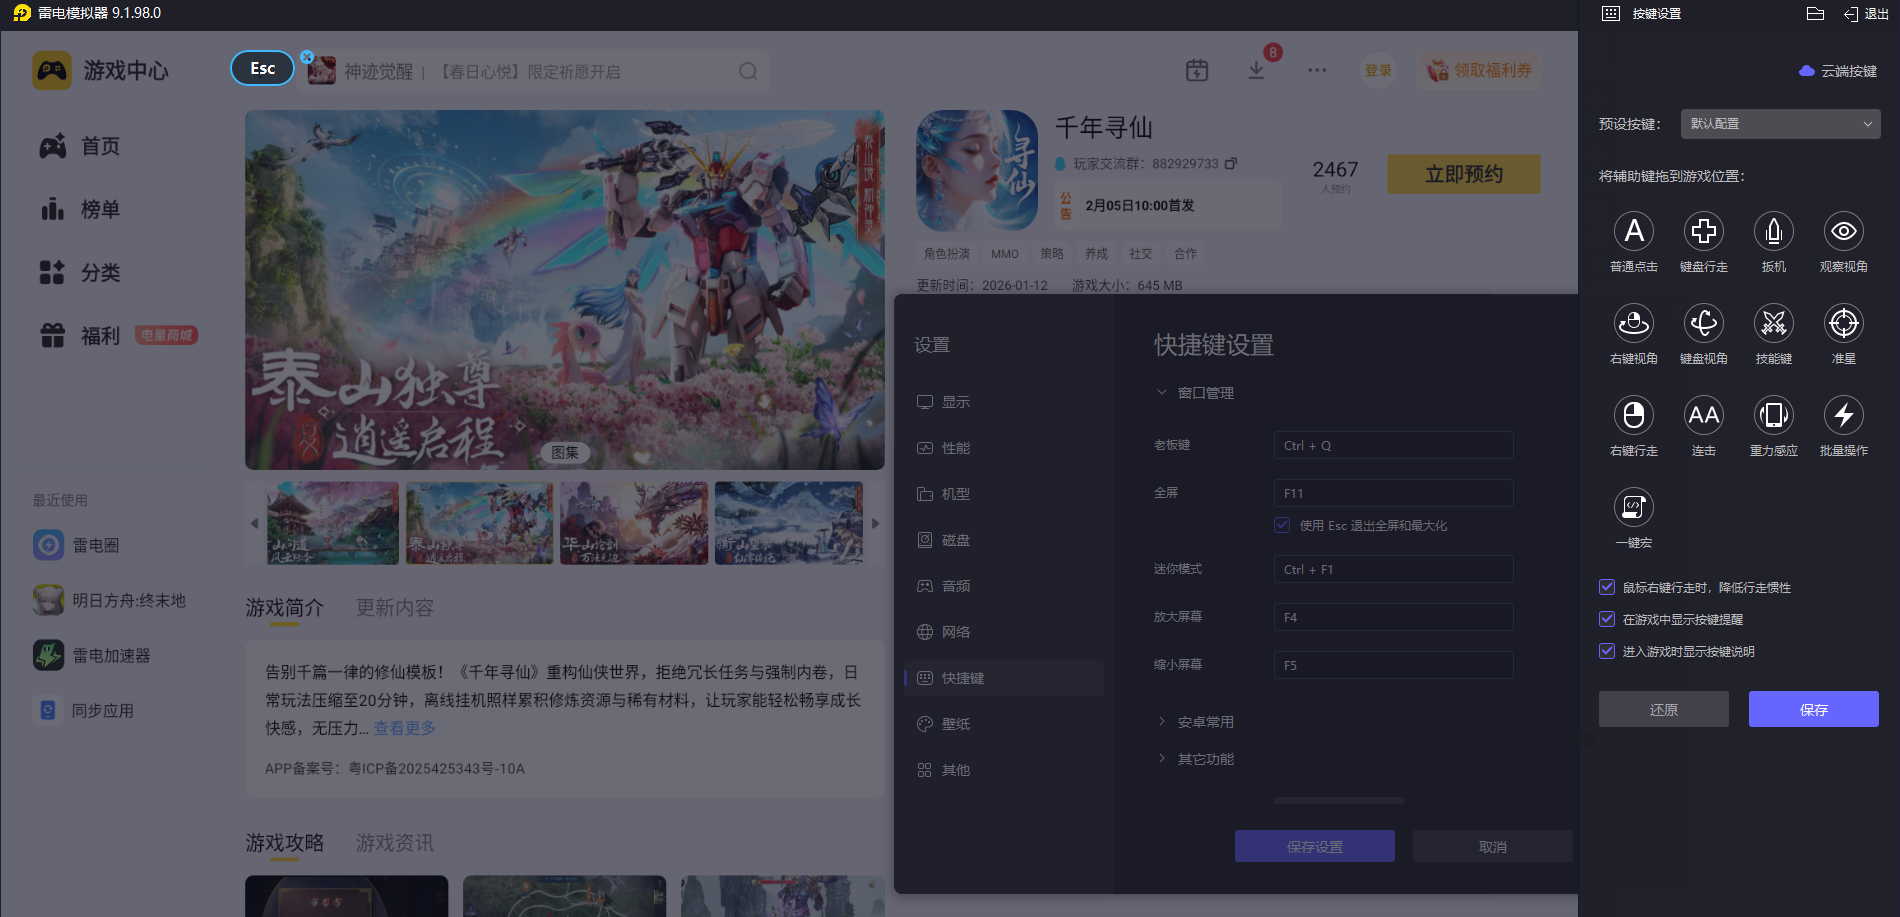Switch to the 更新内容 tab
1900x917 pixels.
tap(395, 608)
